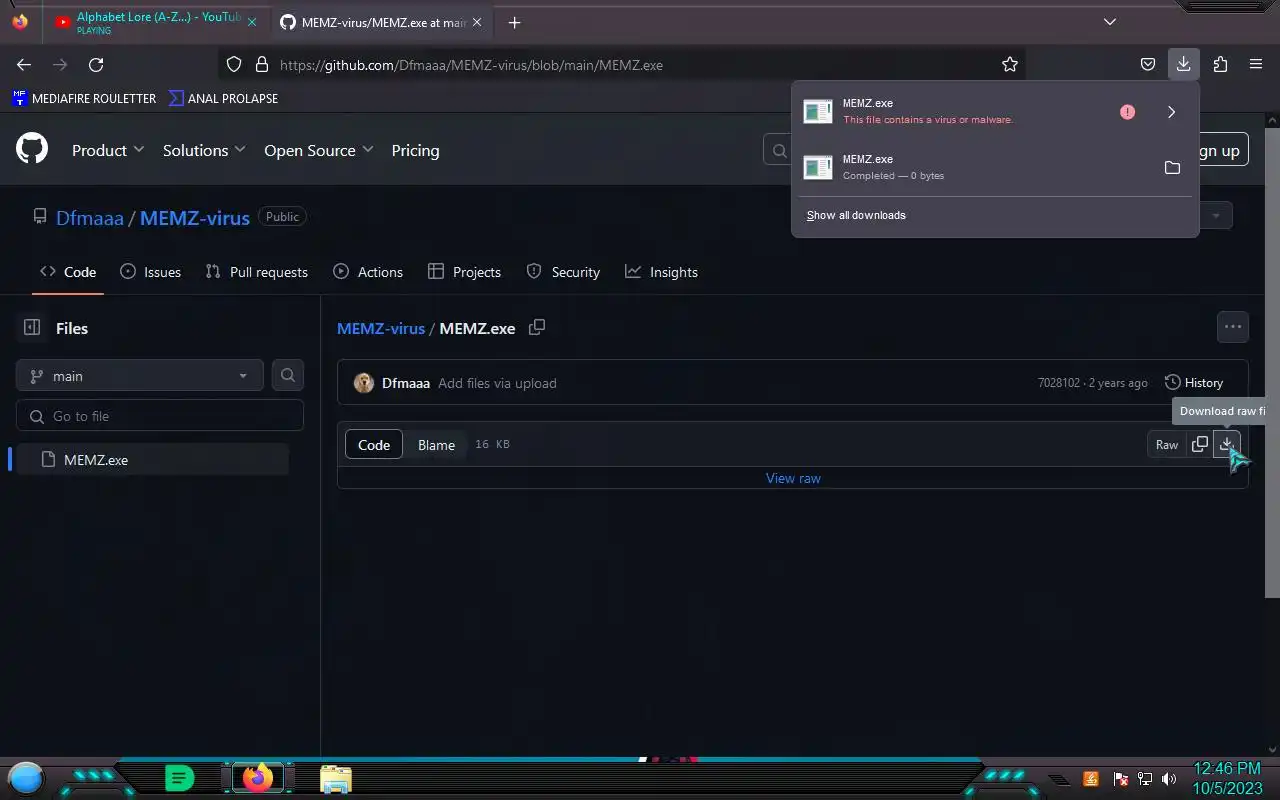This screenshot has height=800, width=1280.
Task: Expand the list all tabs chevron
Action: [1110, 21]
